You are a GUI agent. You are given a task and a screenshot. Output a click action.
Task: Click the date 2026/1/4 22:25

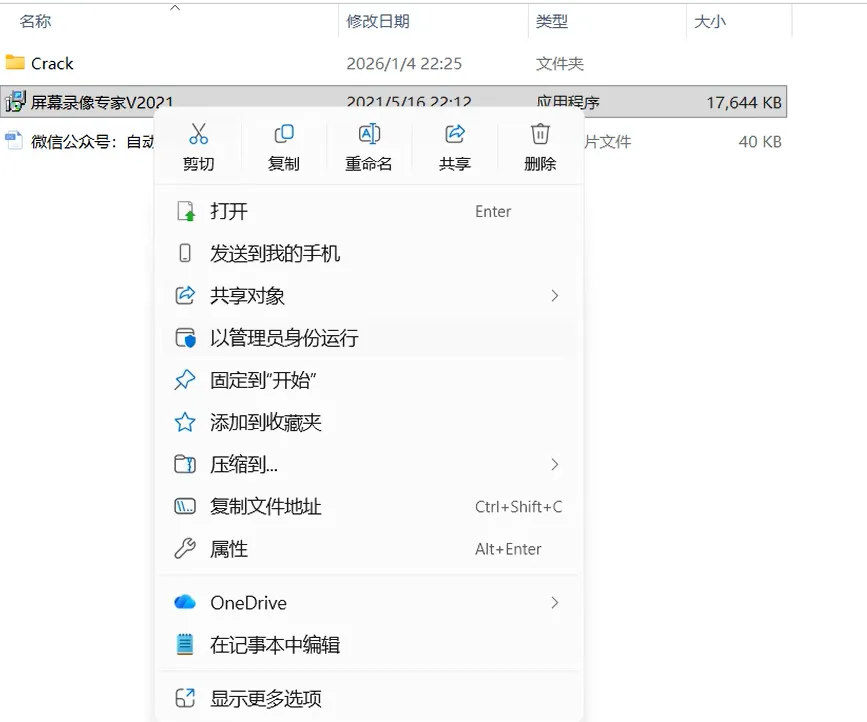pyautogui.click(x=404, y=64)
